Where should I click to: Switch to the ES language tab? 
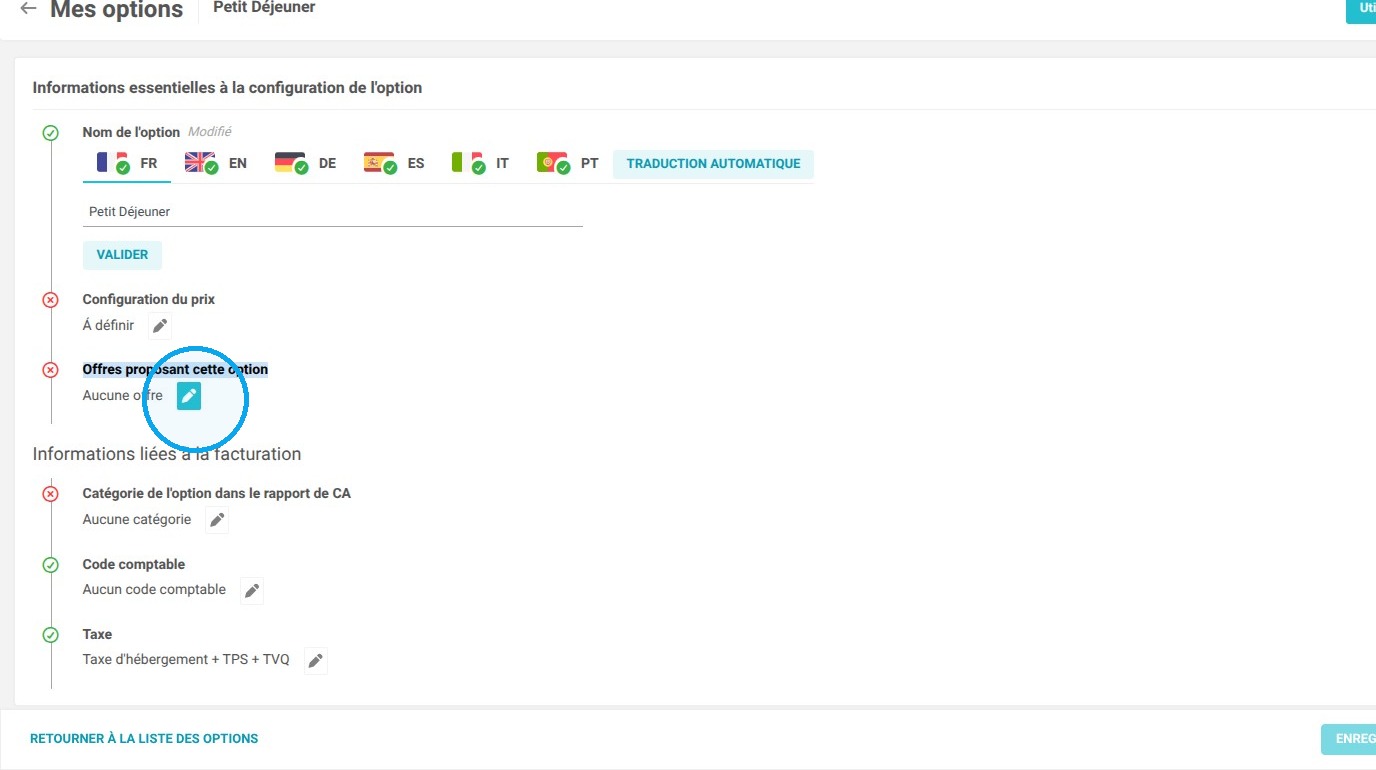[394, 163]
